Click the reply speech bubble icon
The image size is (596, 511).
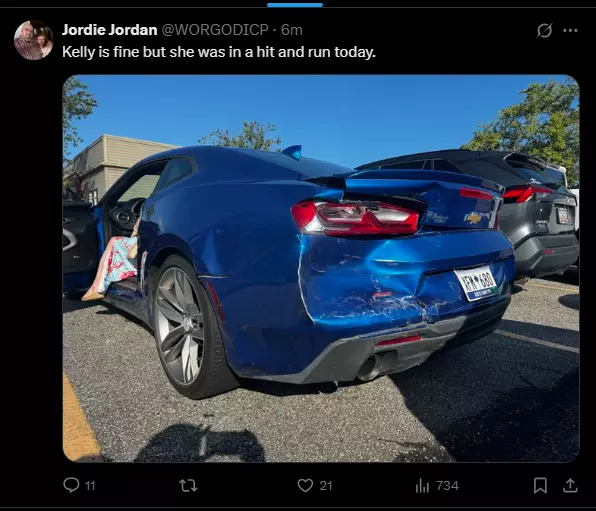coord(71,485)
